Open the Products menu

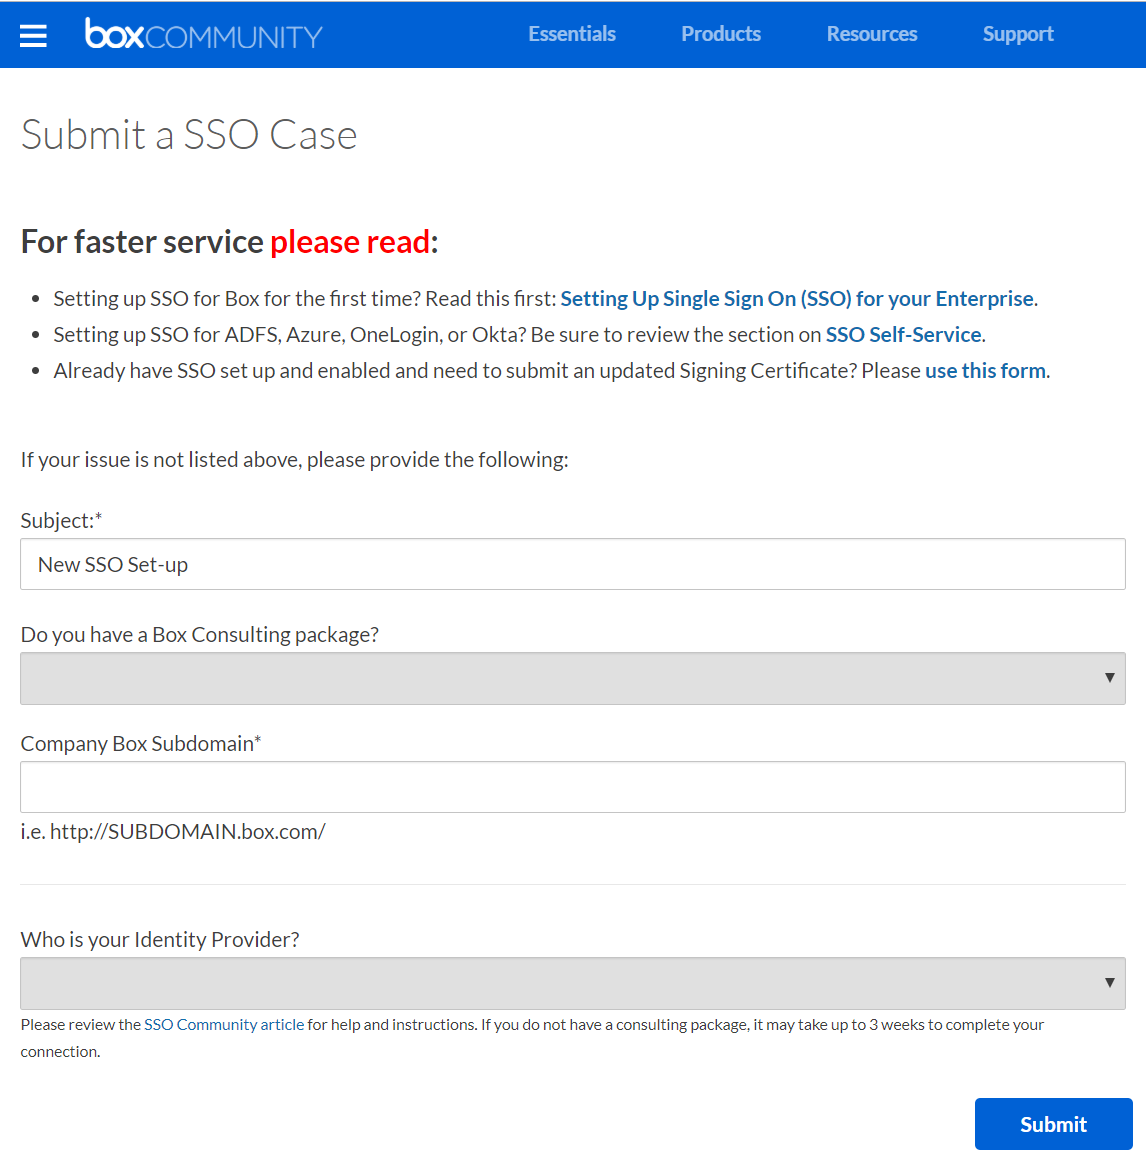(x=721, y=34)
